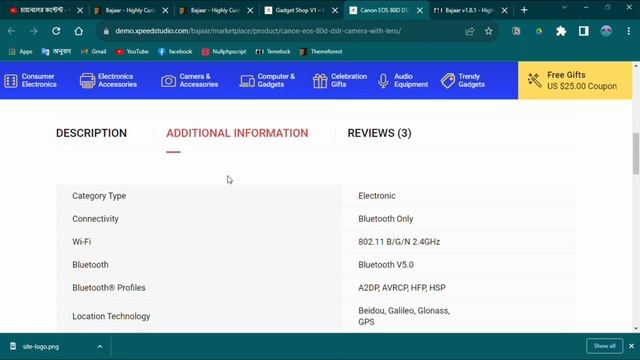This screenshot has width=640, height=360.
Task: Click the Free Gifts US $25.00 Coupon banner
Action: (575, 80)
